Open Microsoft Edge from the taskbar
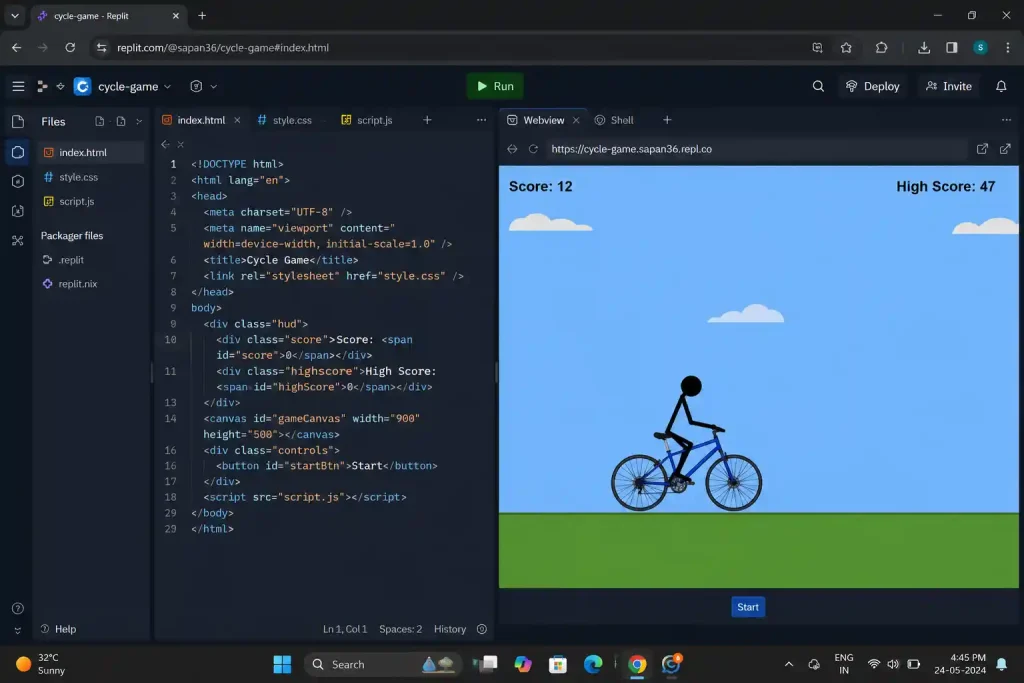 592,664
